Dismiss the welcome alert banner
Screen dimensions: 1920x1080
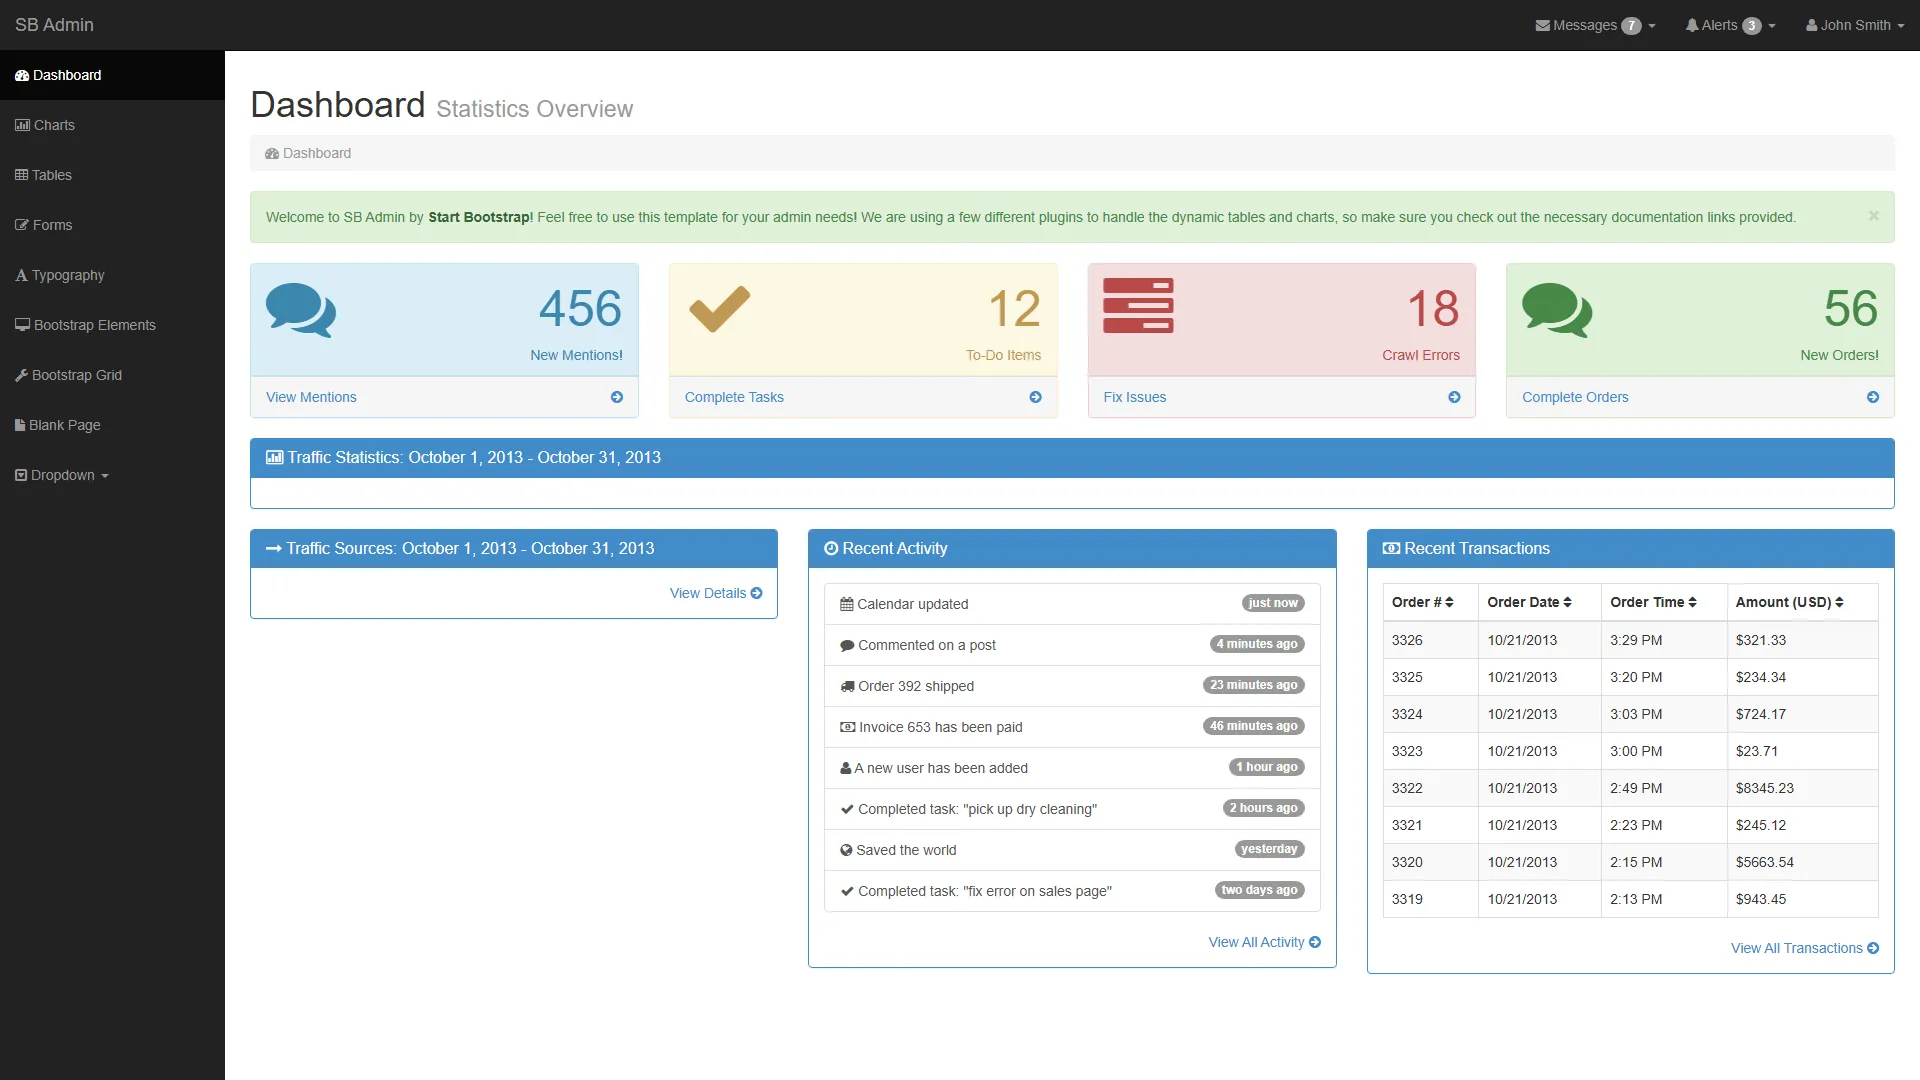1874,215
